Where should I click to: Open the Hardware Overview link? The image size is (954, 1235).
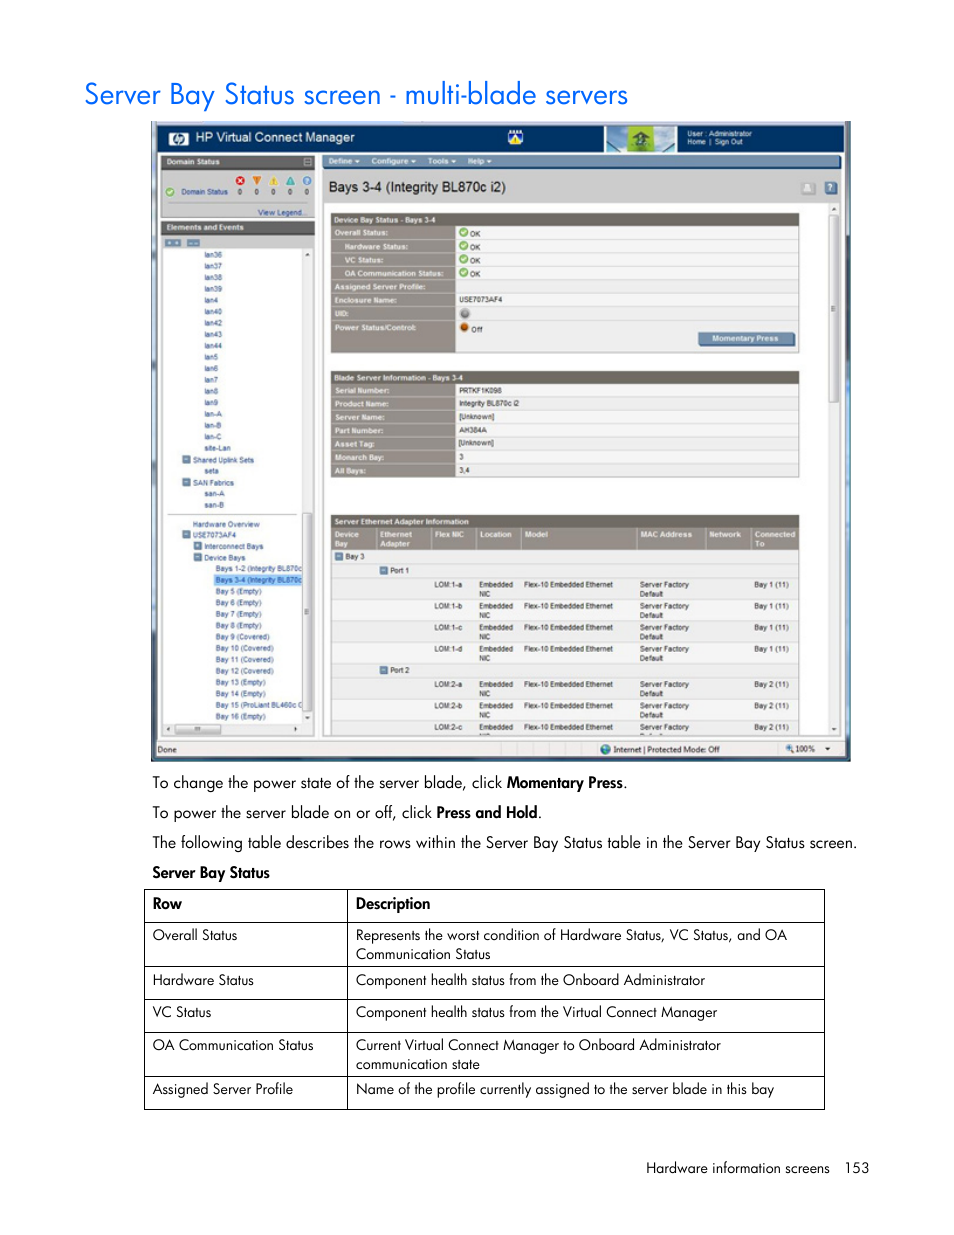click(226, 524)
